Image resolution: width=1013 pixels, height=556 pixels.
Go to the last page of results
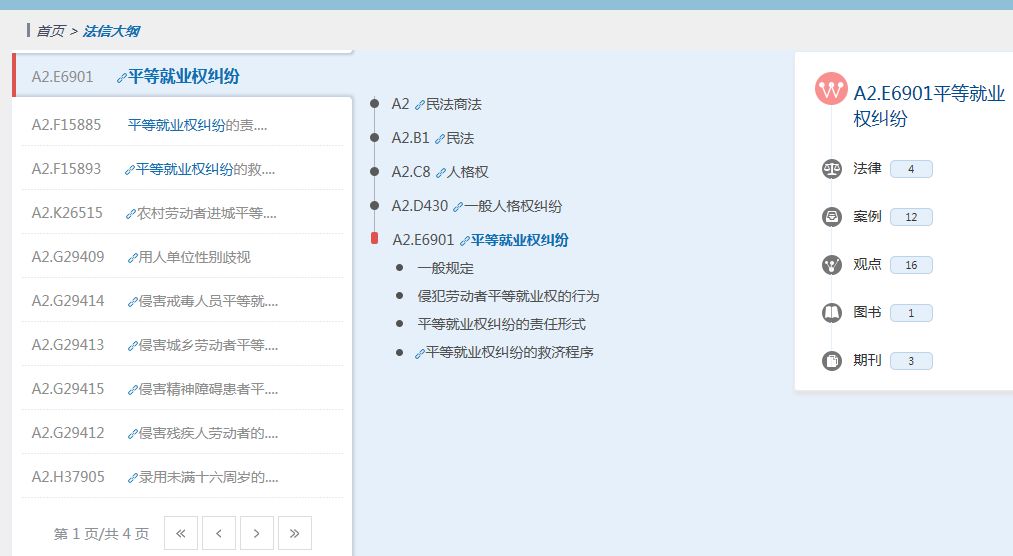[295, 533]
